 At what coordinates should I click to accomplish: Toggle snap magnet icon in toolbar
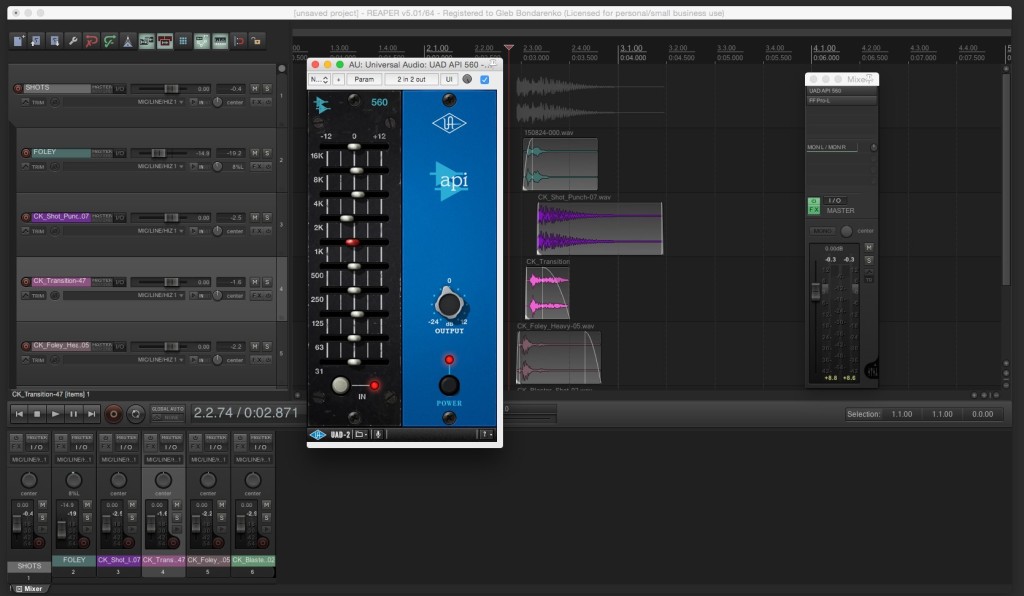pos(238,41)
